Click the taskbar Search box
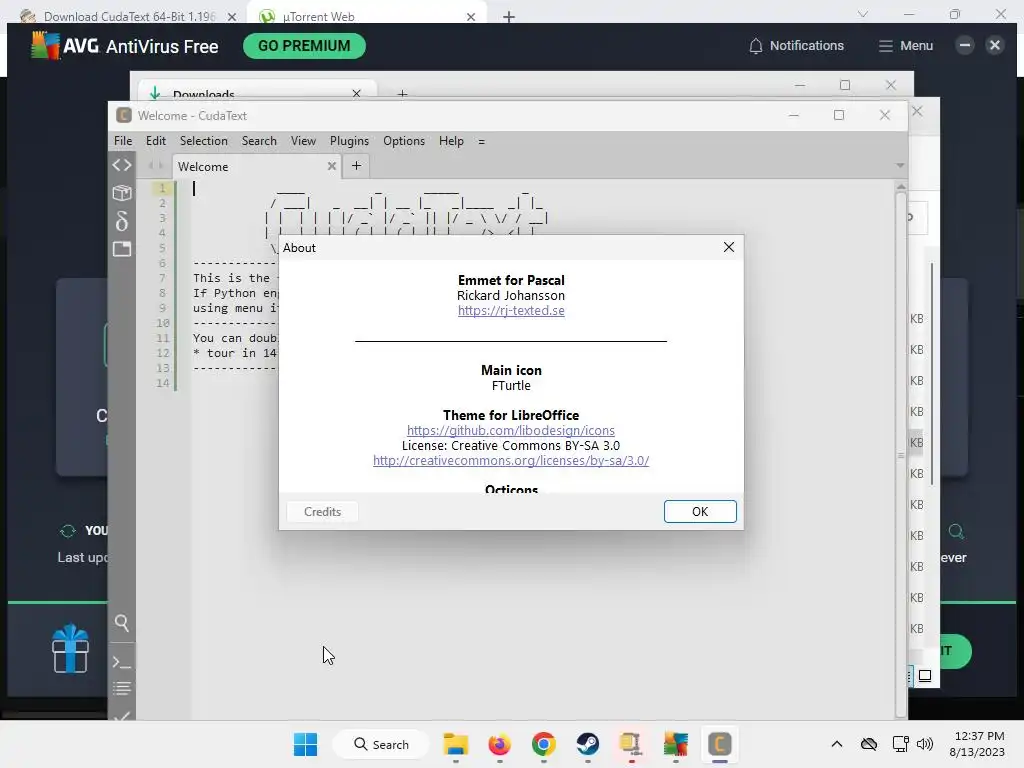1024x768 pixels. pos(381,744)
